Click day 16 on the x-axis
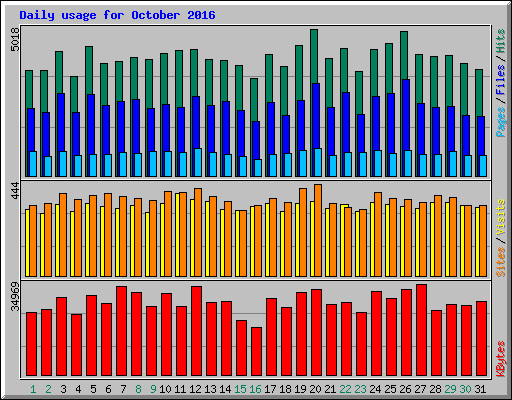Viewport: 512px width, 400px height. point(255,389)
